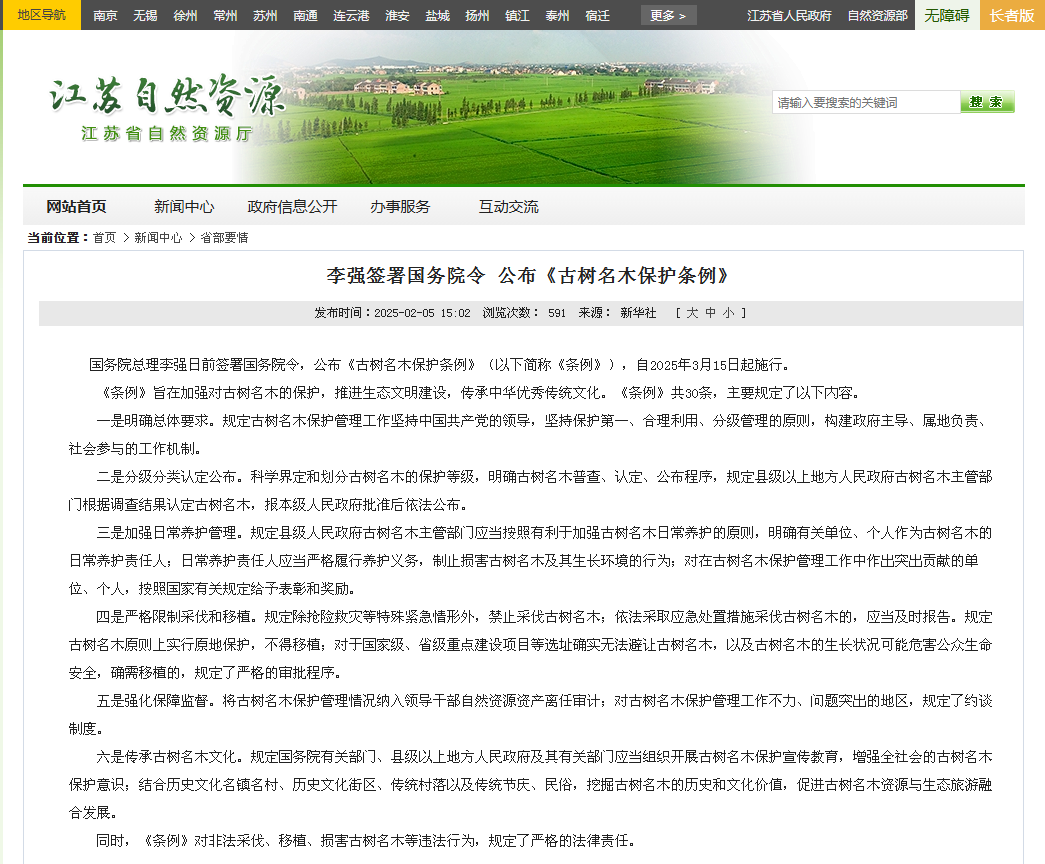The width and height of the screenshot is (1045, 864).
Task: Go to the 无锡 city site
Action: (145, 15)
